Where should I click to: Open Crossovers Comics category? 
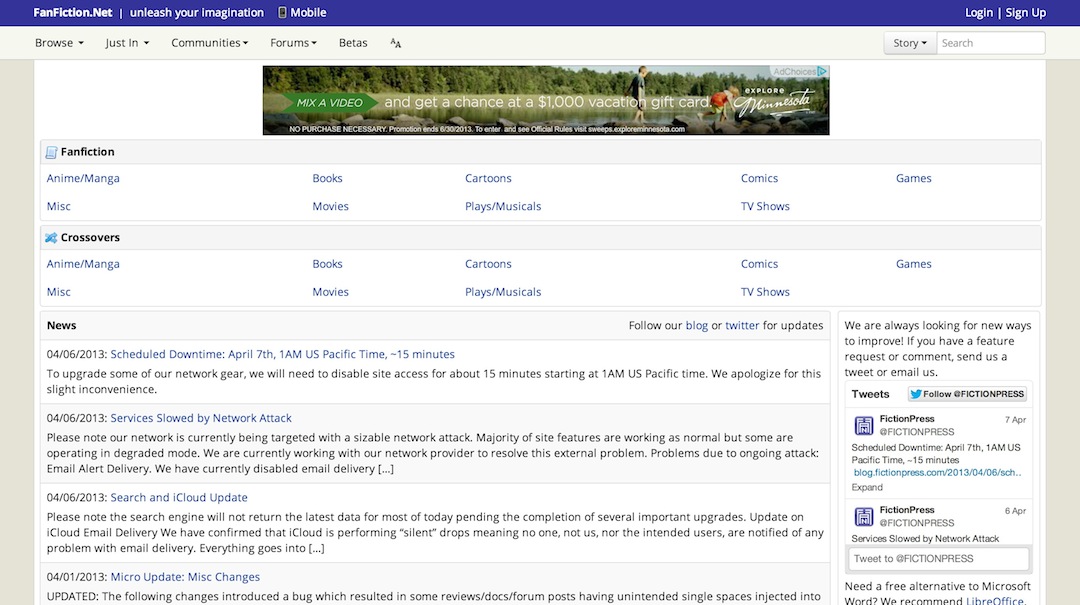pyautogui.click(x=759, y=264)
